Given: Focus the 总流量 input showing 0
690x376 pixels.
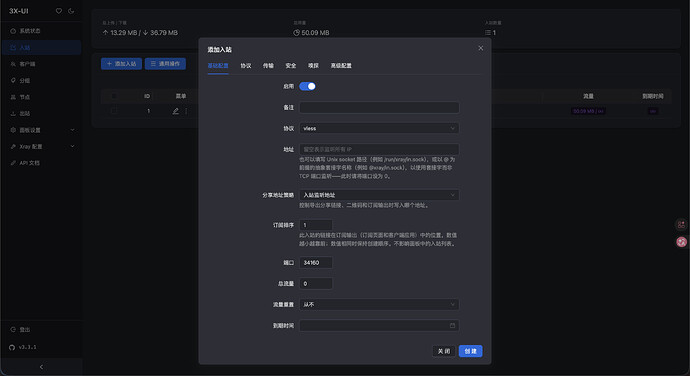Looking at the screenshot, I should (316, 284).
